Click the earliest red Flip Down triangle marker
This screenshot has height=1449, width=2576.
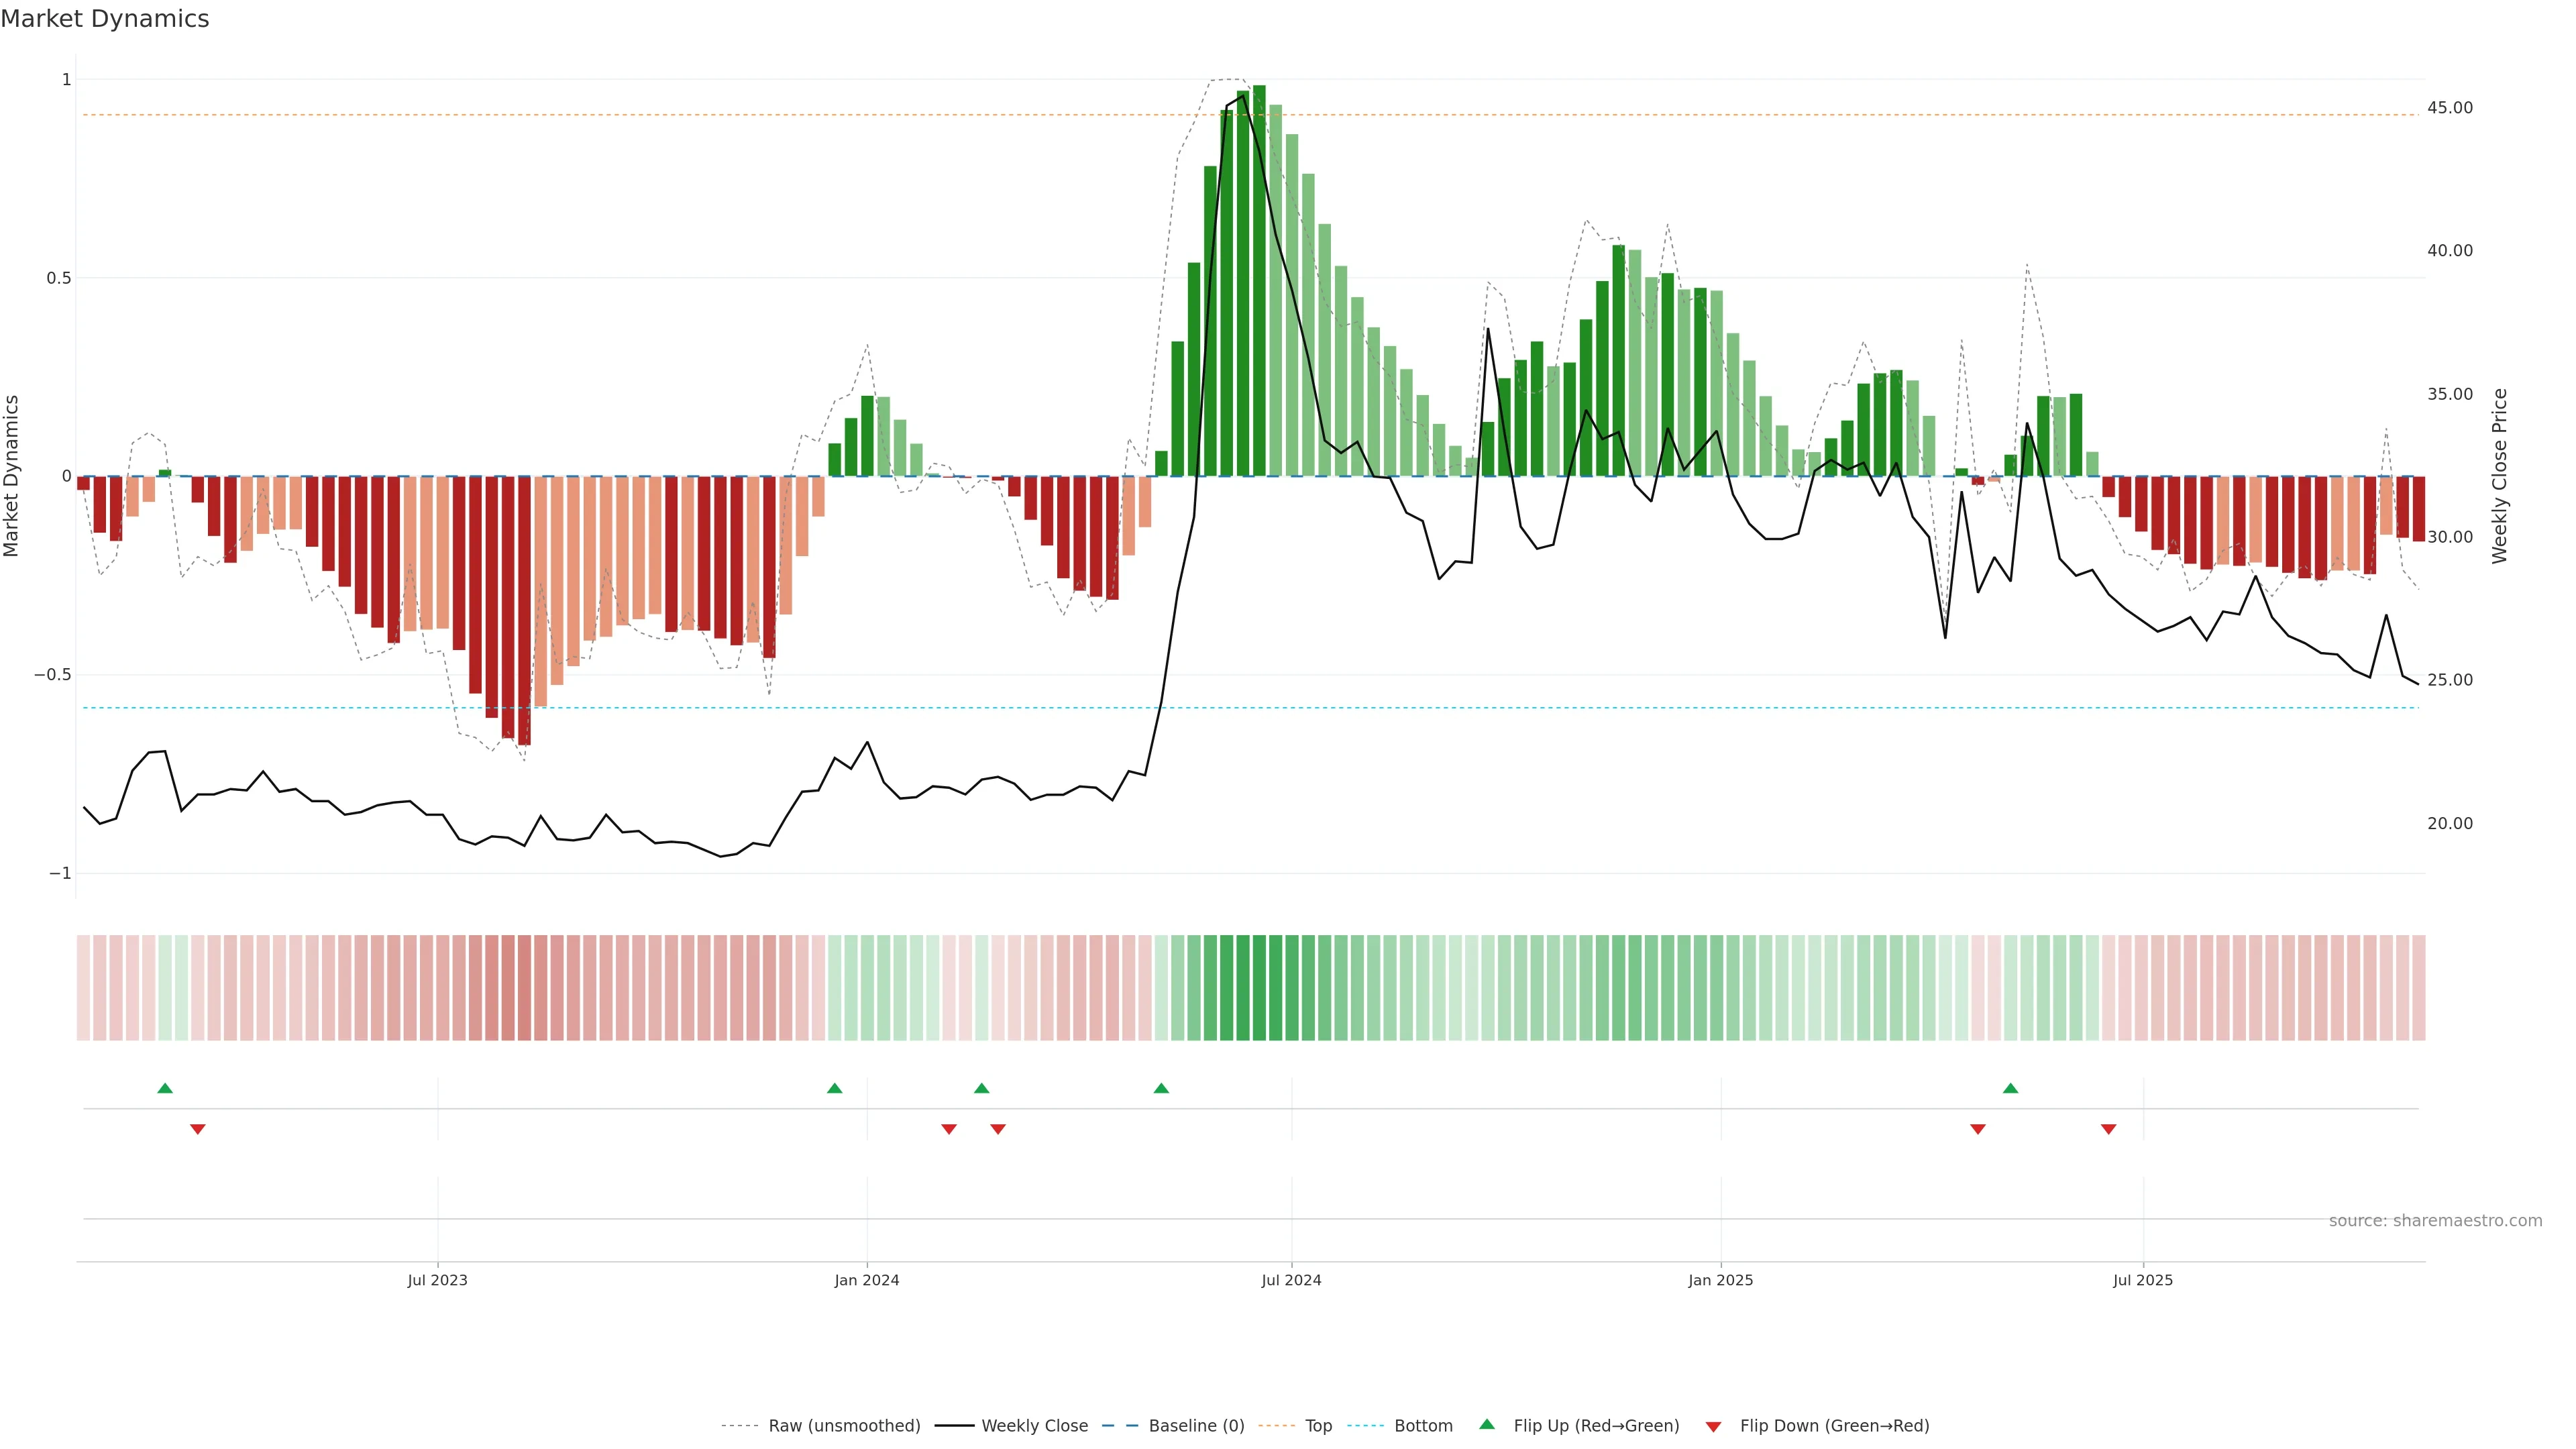(x=198, y=1129)
